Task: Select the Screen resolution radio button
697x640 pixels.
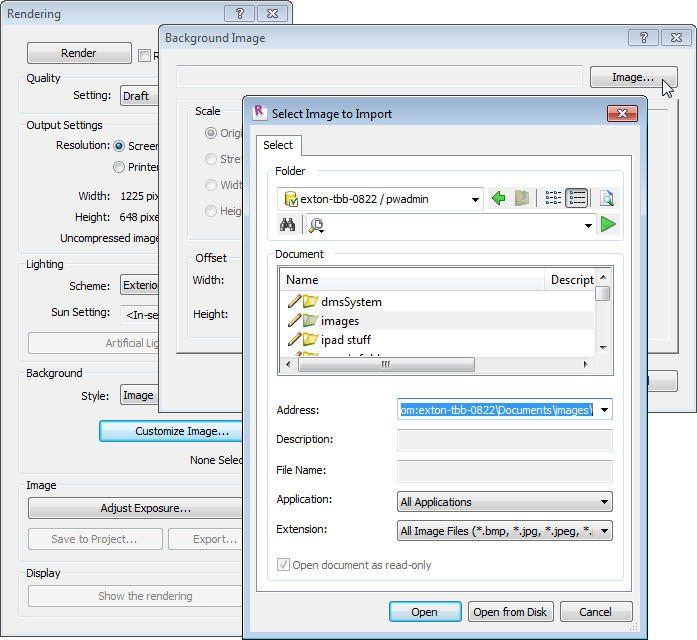Action: point(120,146)
